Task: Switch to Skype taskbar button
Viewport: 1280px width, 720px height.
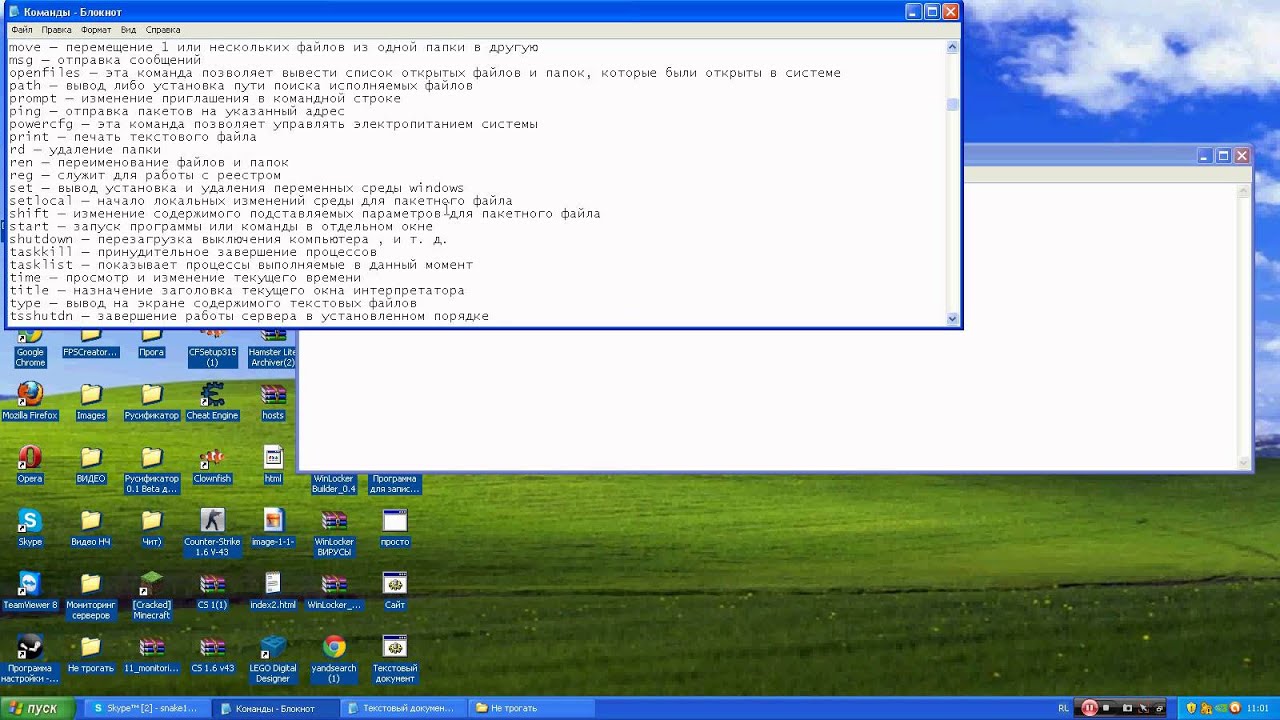Action: pyautogui.click(x=145, y=708)
